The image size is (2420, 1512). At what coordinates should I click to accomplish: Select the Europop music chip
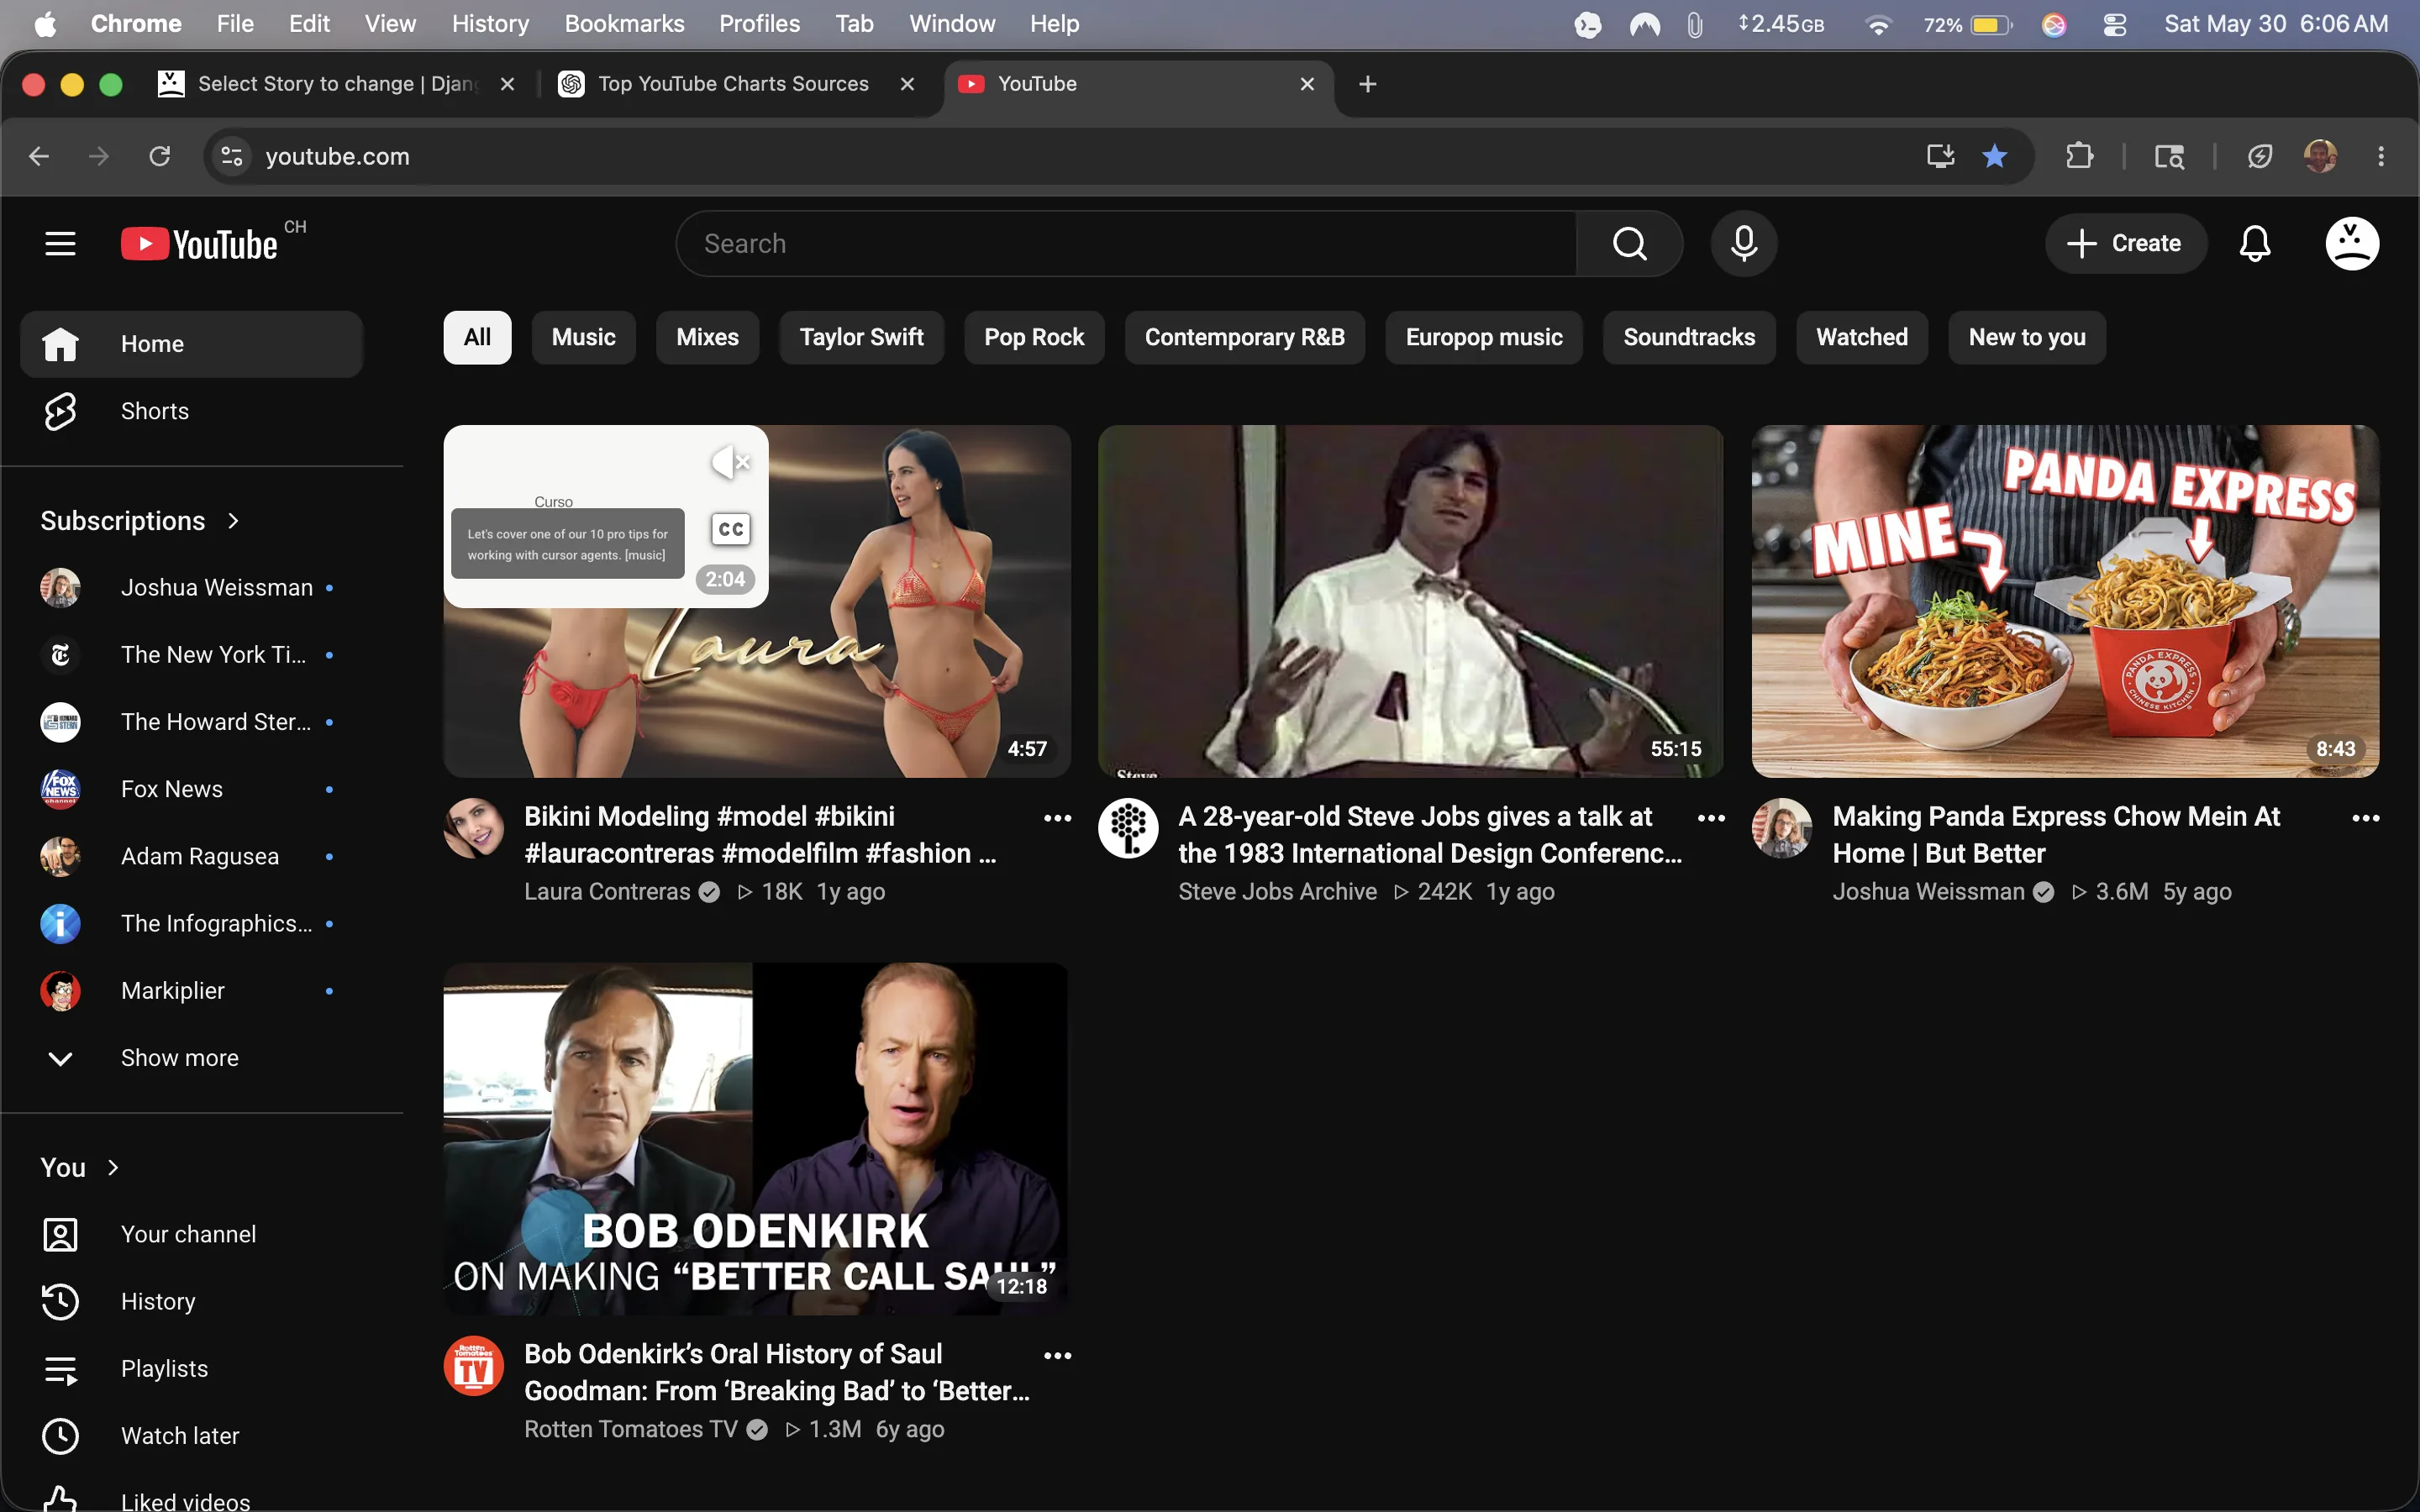point(1484,337)
